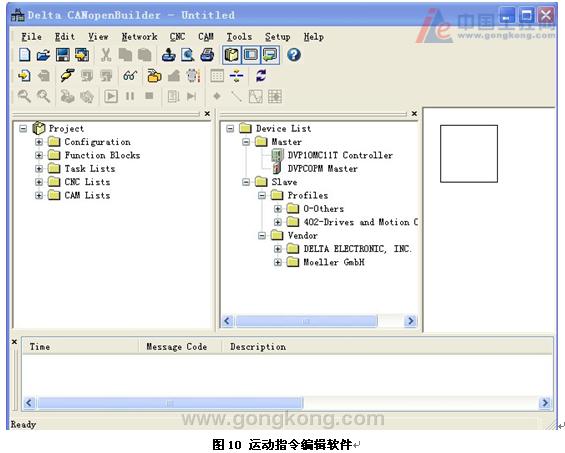Click the grayed diamond point tool
The height and width of the screenshot is (453, 565).
217,96
